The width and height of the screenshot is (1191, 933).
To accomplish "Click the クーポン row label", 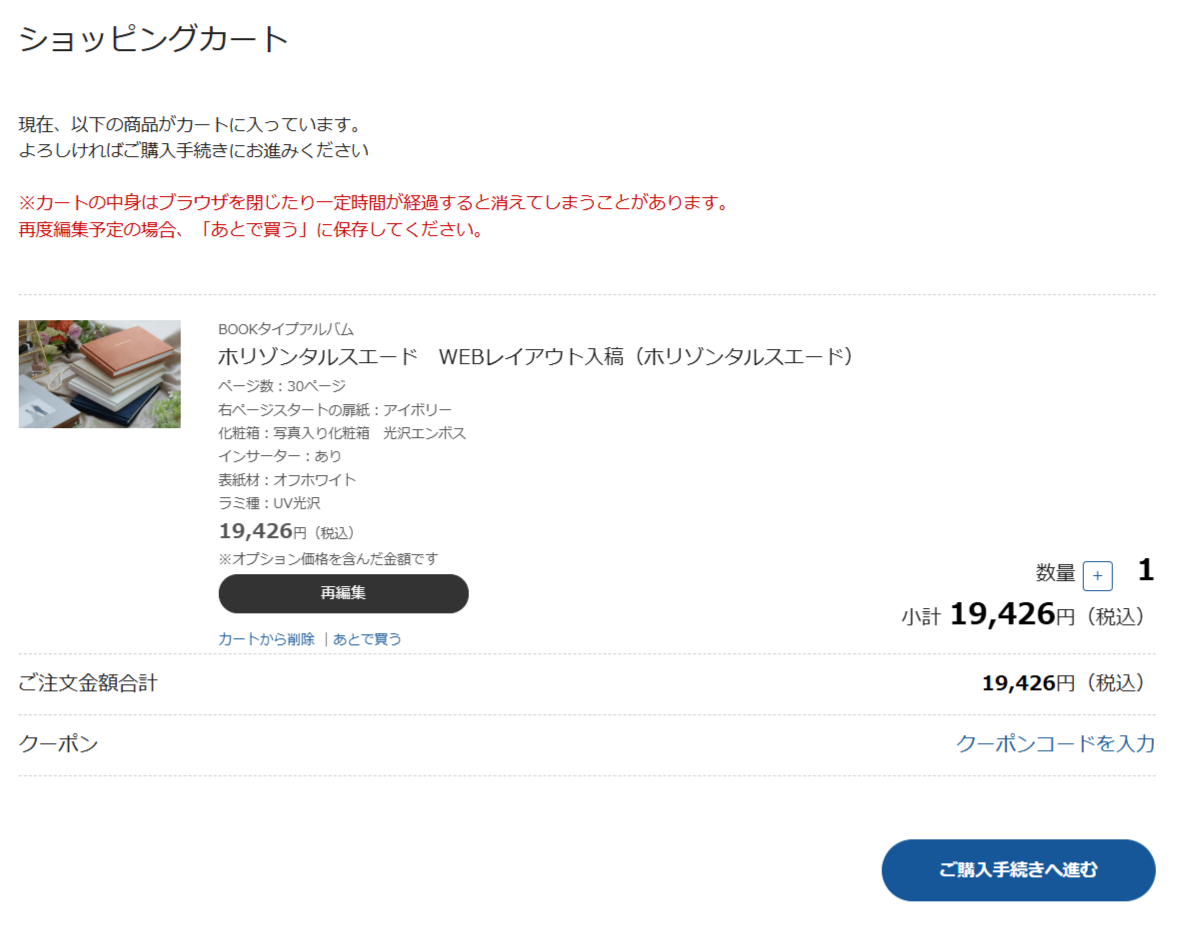I will coord(58,744).
